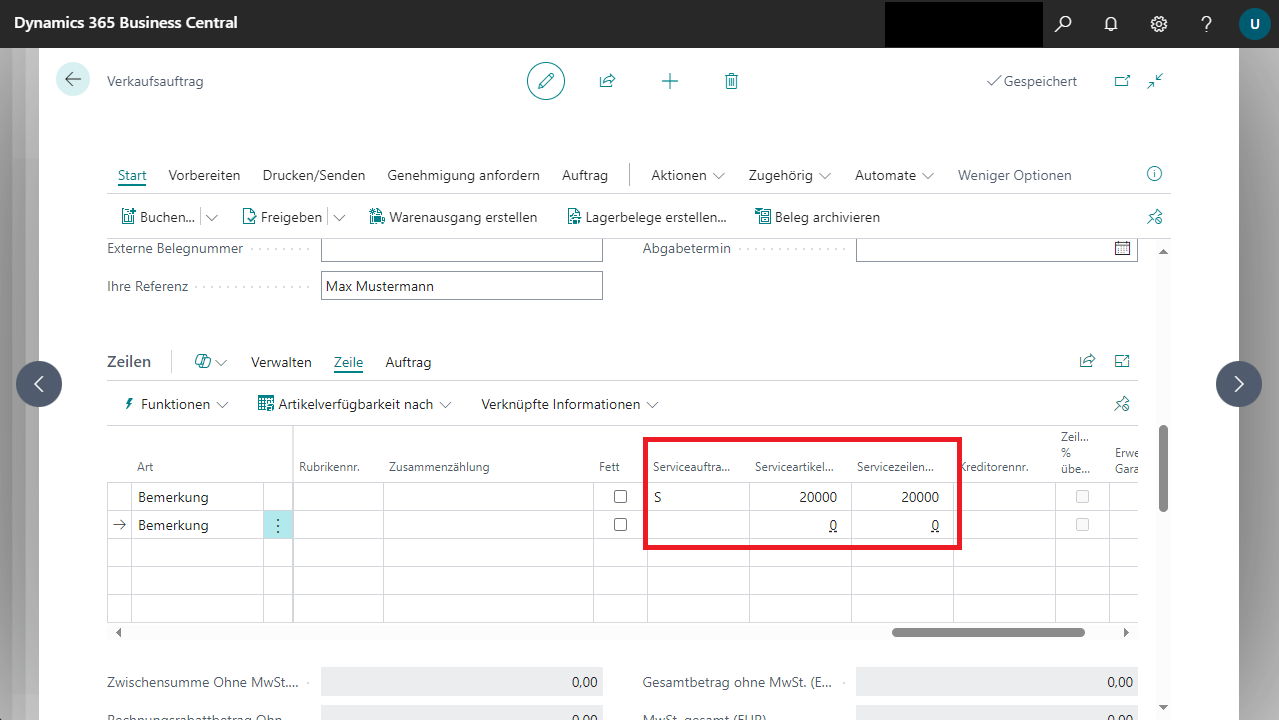Click the trash can delete icon
1279x720 pixels.
tap(731, 81)
